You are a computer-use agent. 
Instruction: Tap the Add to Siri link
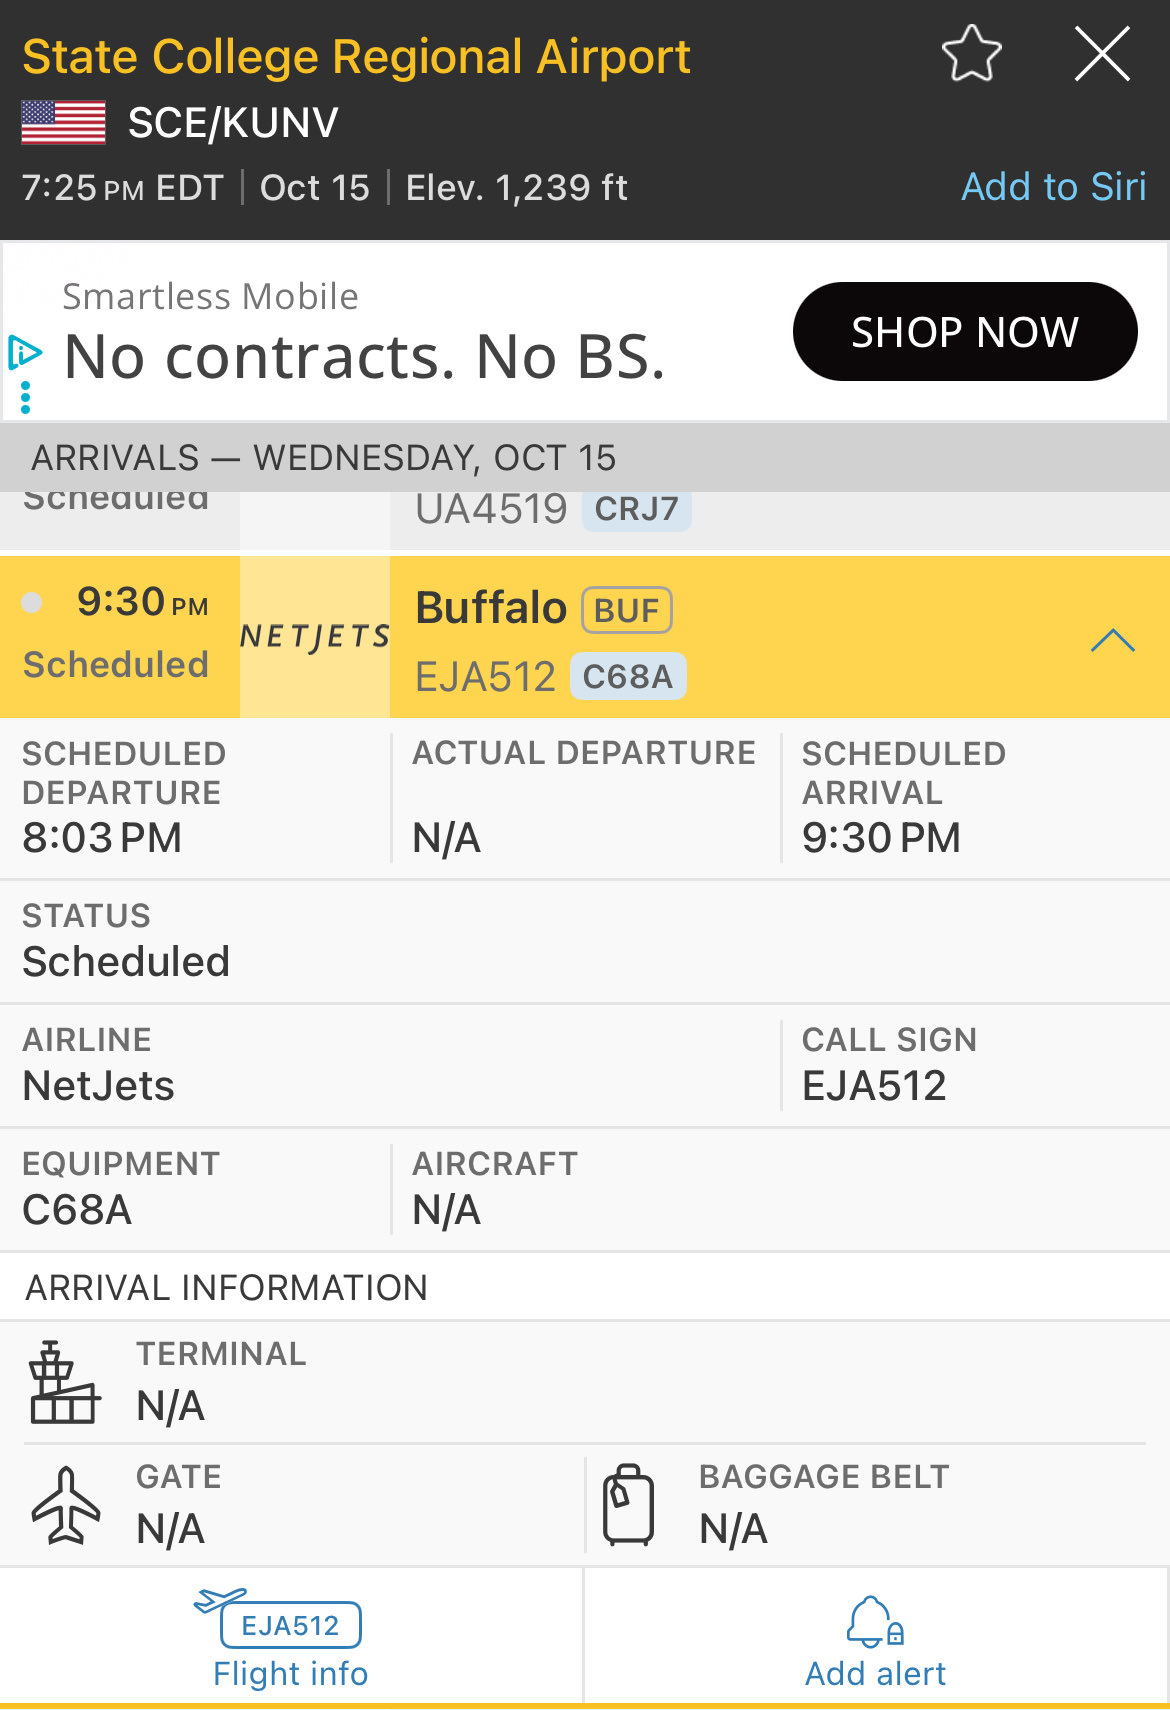[x=1053, y=187]
